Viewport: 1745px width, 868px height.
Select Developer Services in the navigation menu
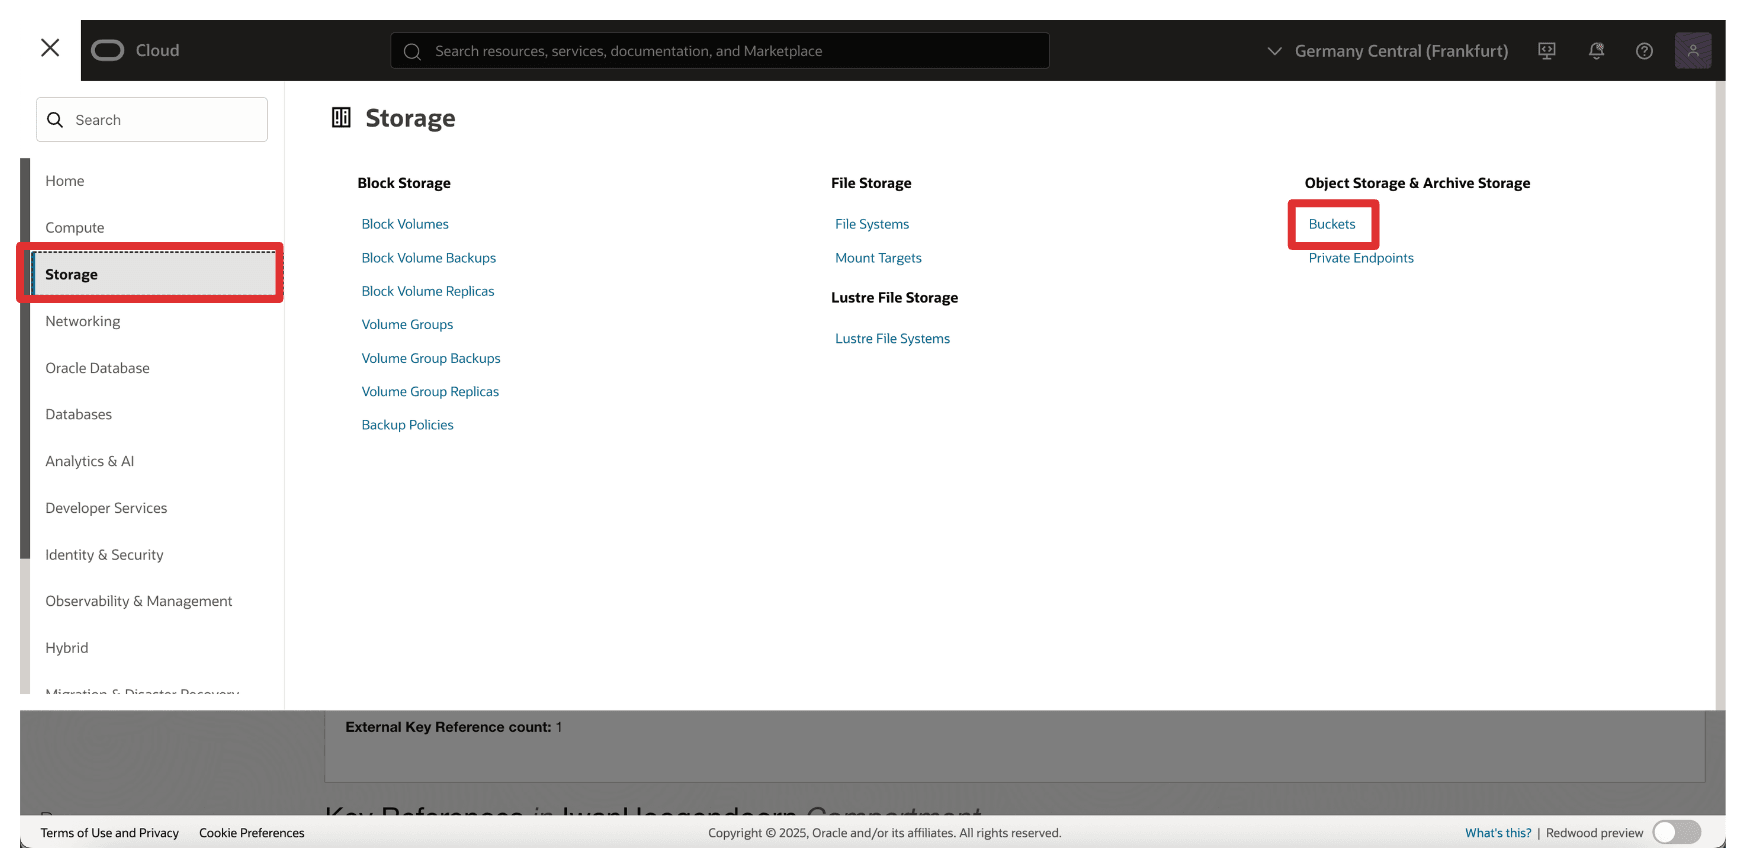click(x=106, y=508)
